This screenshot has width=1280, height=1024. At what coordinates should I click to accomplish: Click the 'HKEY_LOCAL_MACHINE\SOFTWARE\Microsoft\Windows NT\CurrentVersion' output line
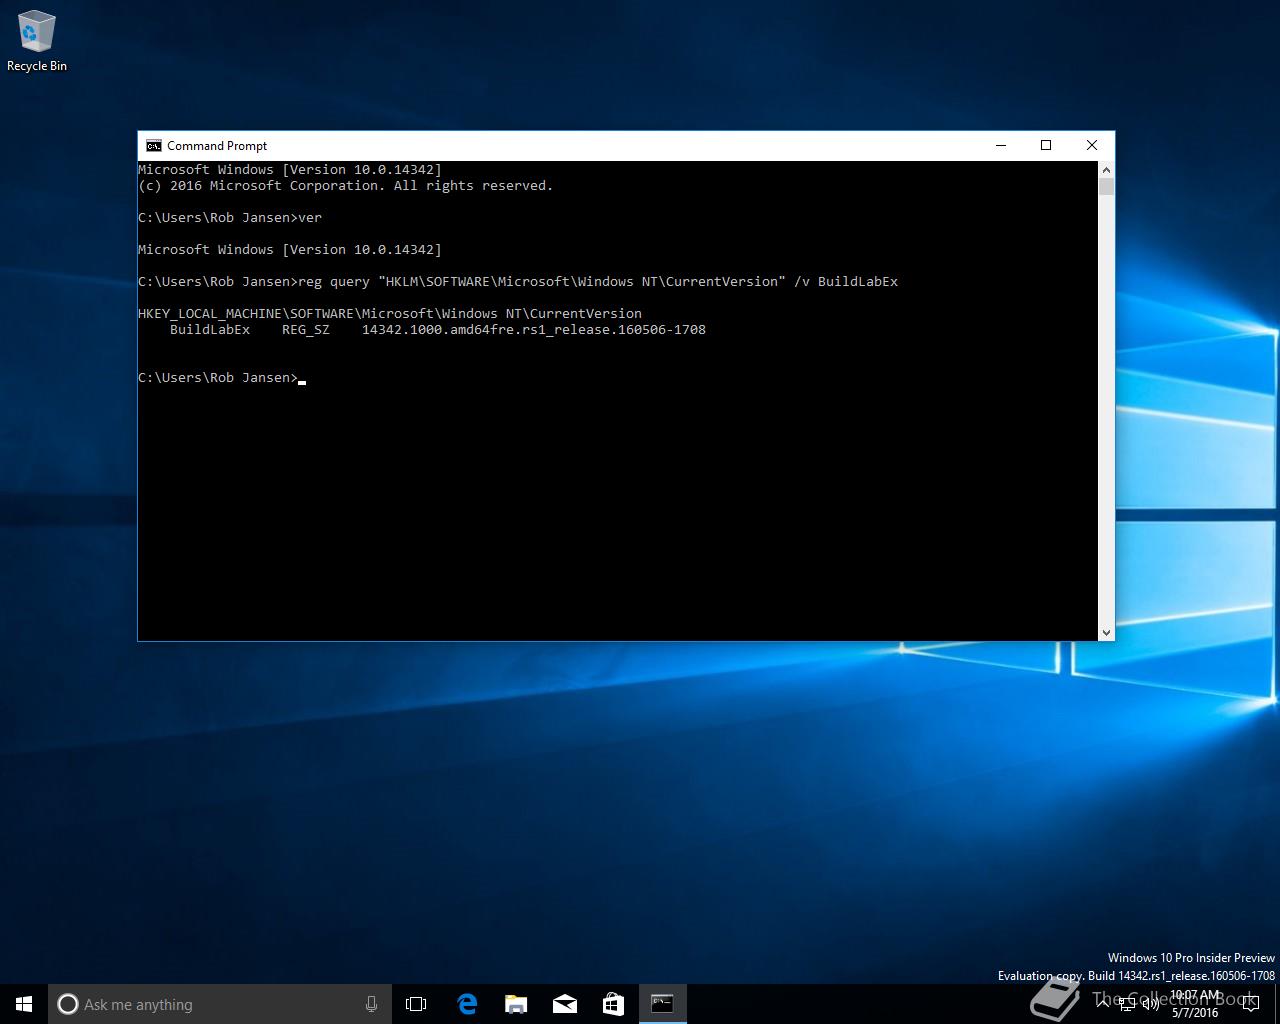pos(390,314)
